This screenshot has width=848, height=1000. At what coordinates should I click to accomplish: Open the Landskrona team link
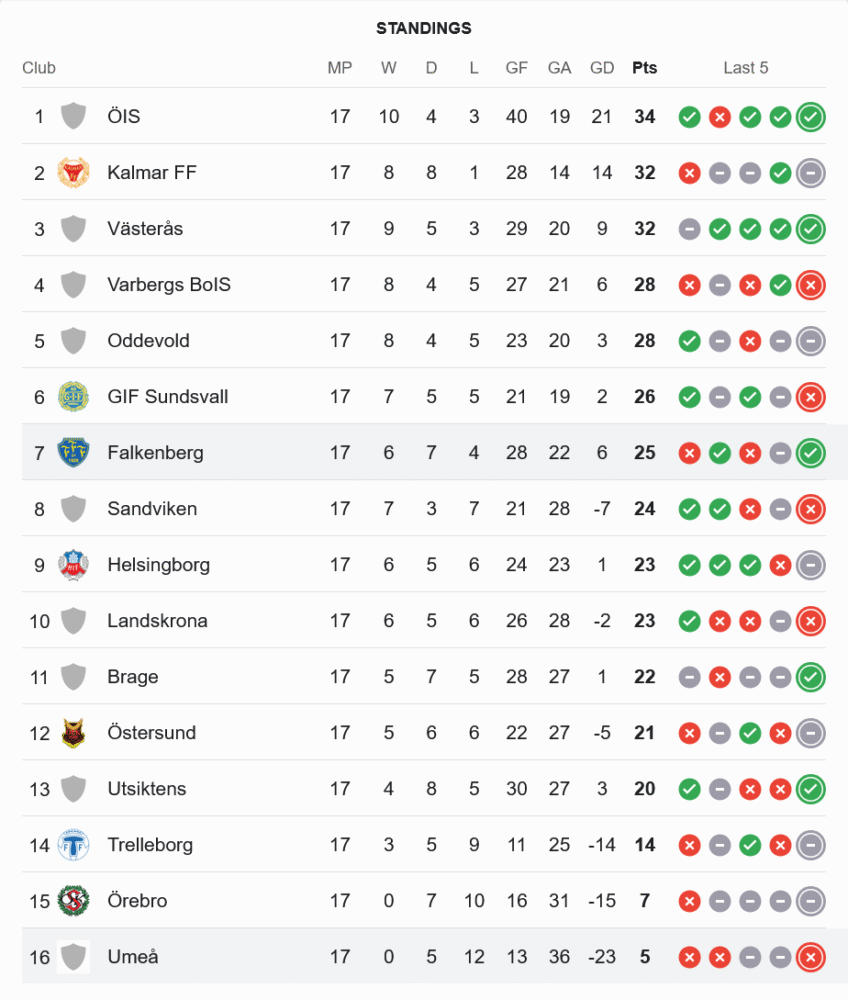click(x=157, y=621)
